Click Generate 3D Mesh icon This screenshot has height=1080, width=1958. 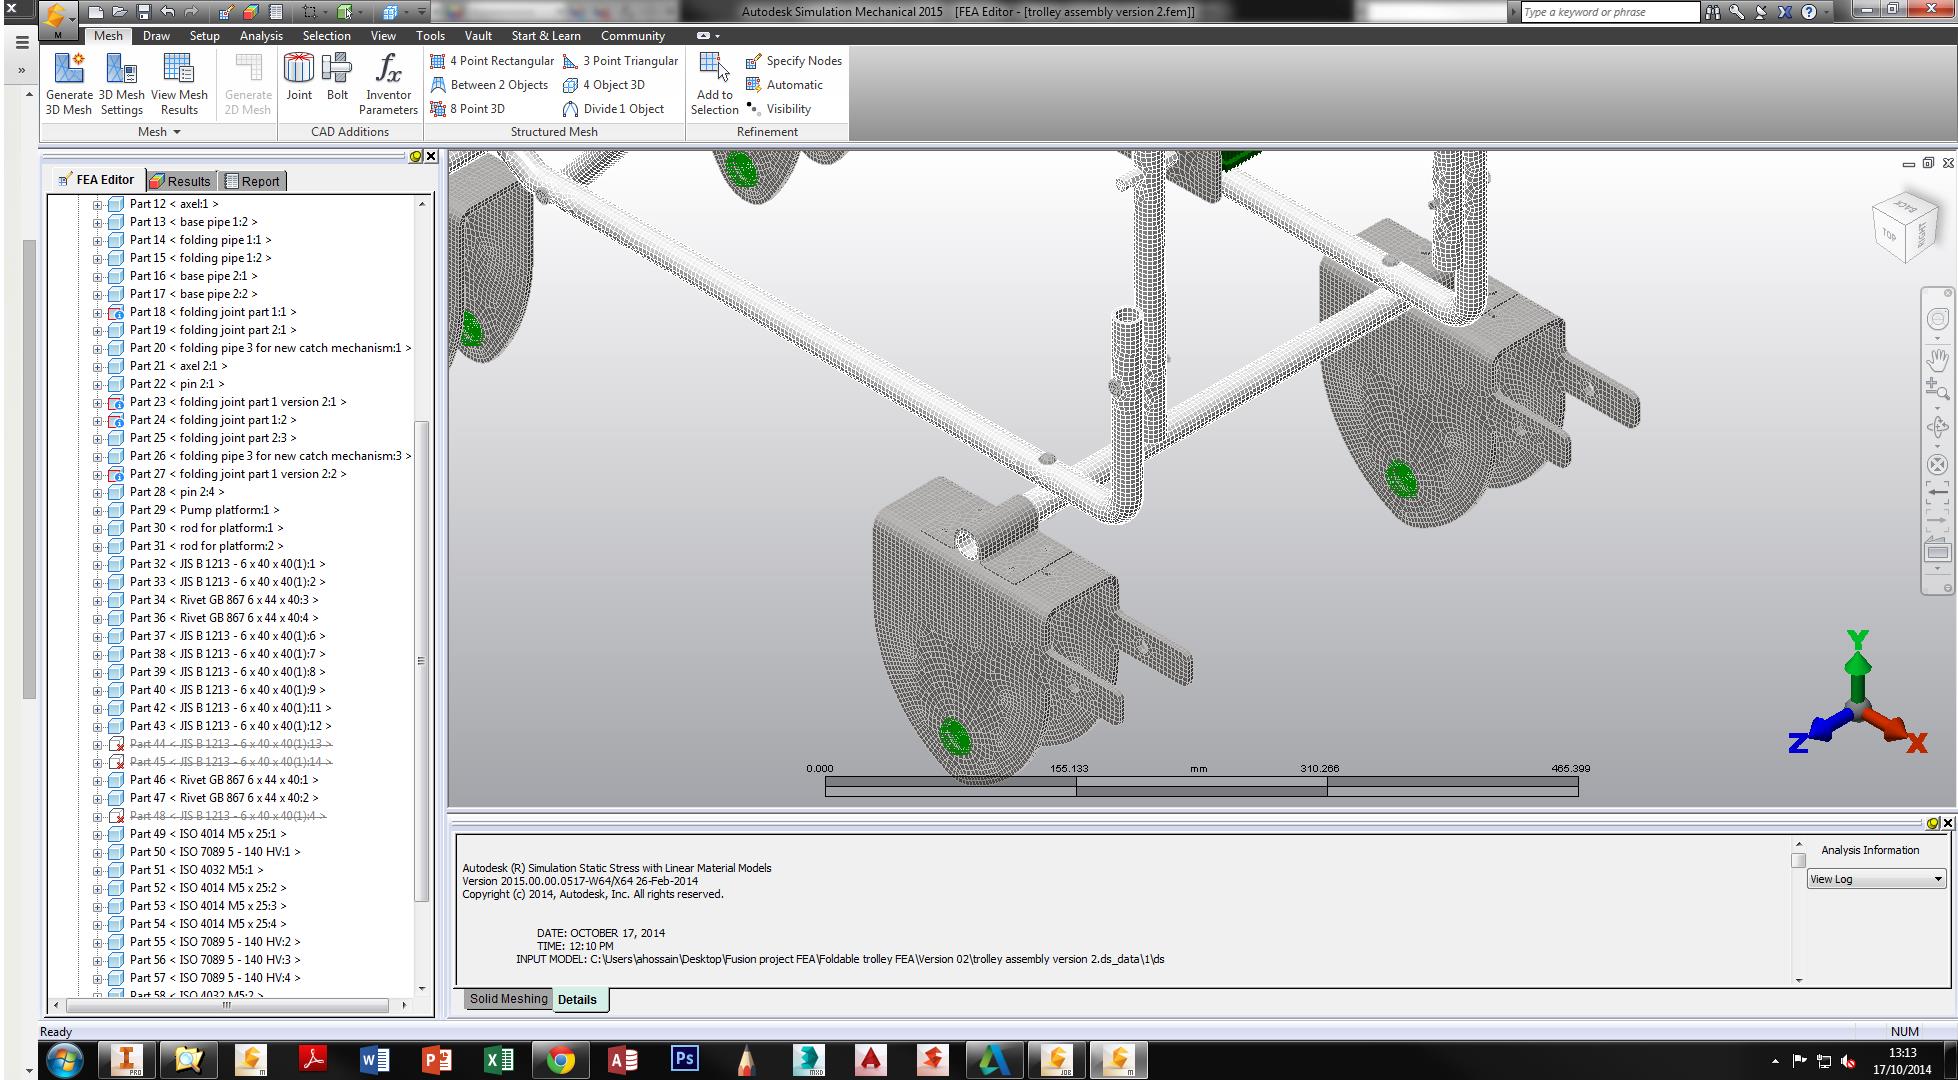pyautogui.click(x=69, y=84)
